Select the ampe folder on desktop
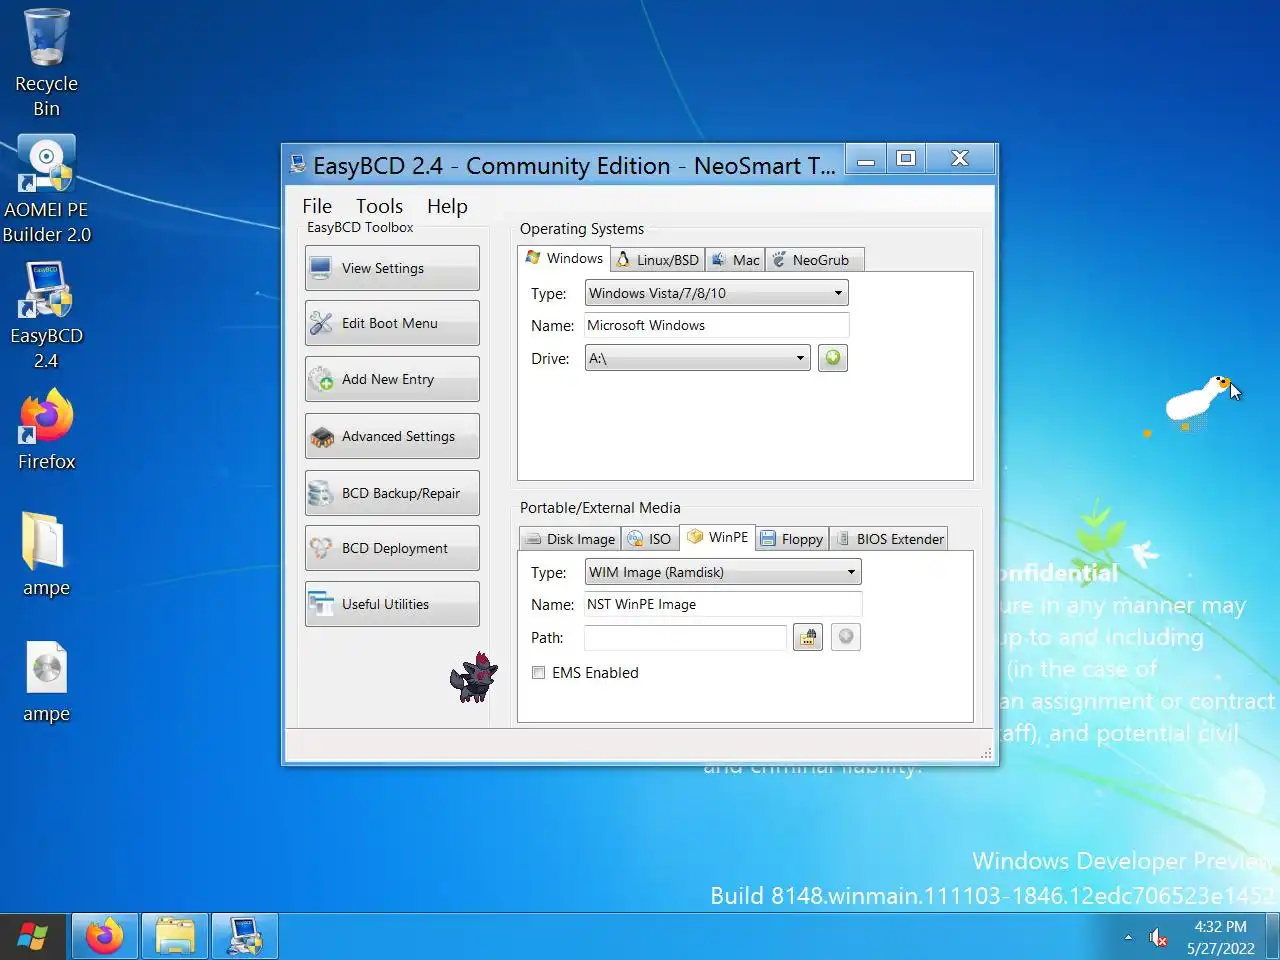1280x960 pixels. point(46,555)
